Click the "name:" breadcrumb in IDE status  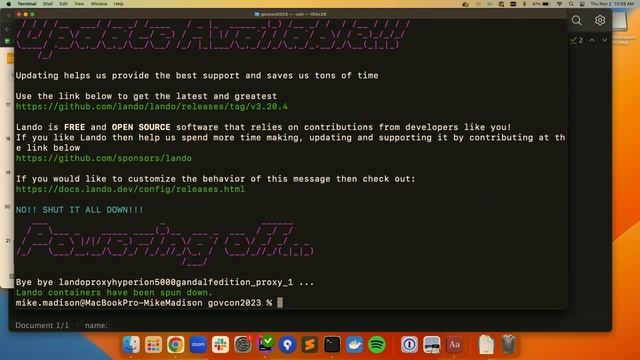(x=96, y=325)
